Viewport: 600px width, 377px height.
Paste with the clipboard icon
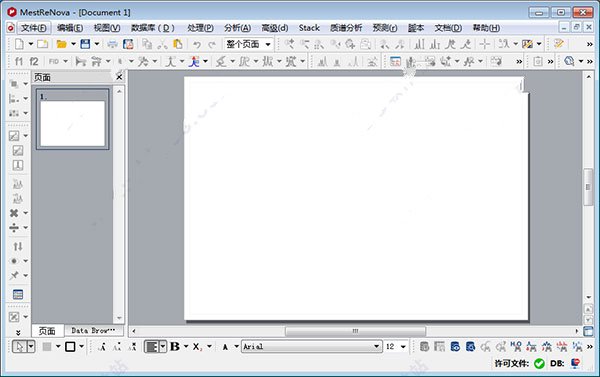[178, 44]
